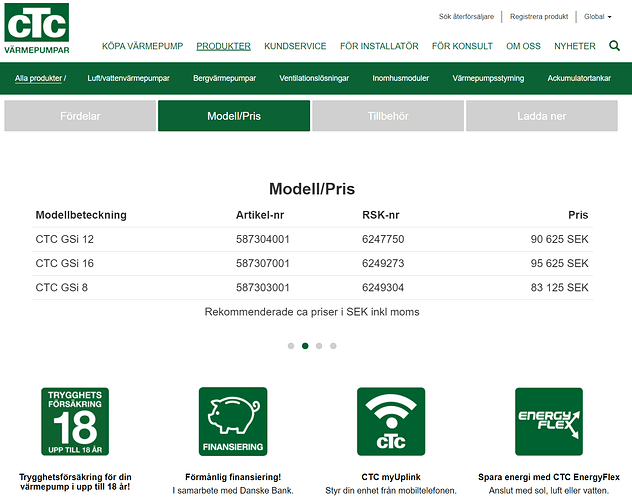Viewport: 632px width, 500px height.
Task: Click the CTC Värmepumpar logo
Action: 36,29
